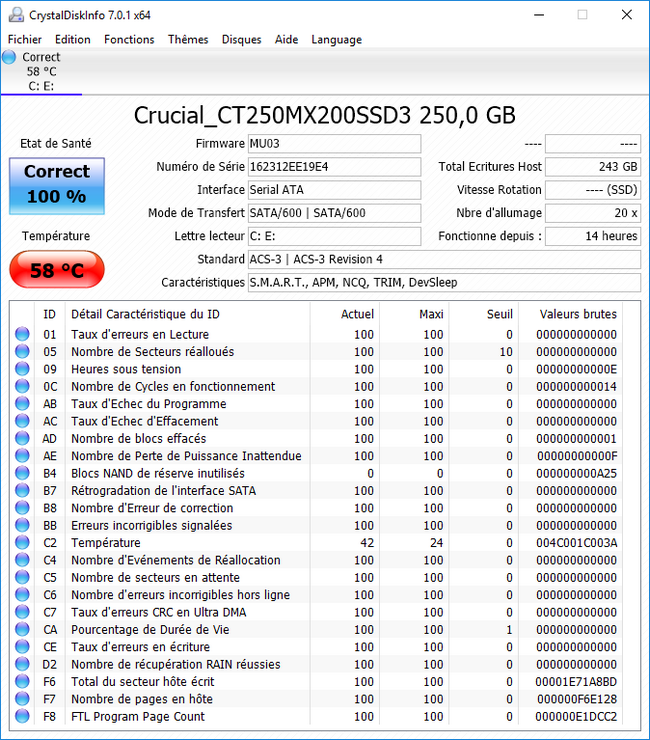The image size is (650, 740).
Task: Click status orb for Taux d'Echec d'Effacement
Action: [x=22, y=420]
